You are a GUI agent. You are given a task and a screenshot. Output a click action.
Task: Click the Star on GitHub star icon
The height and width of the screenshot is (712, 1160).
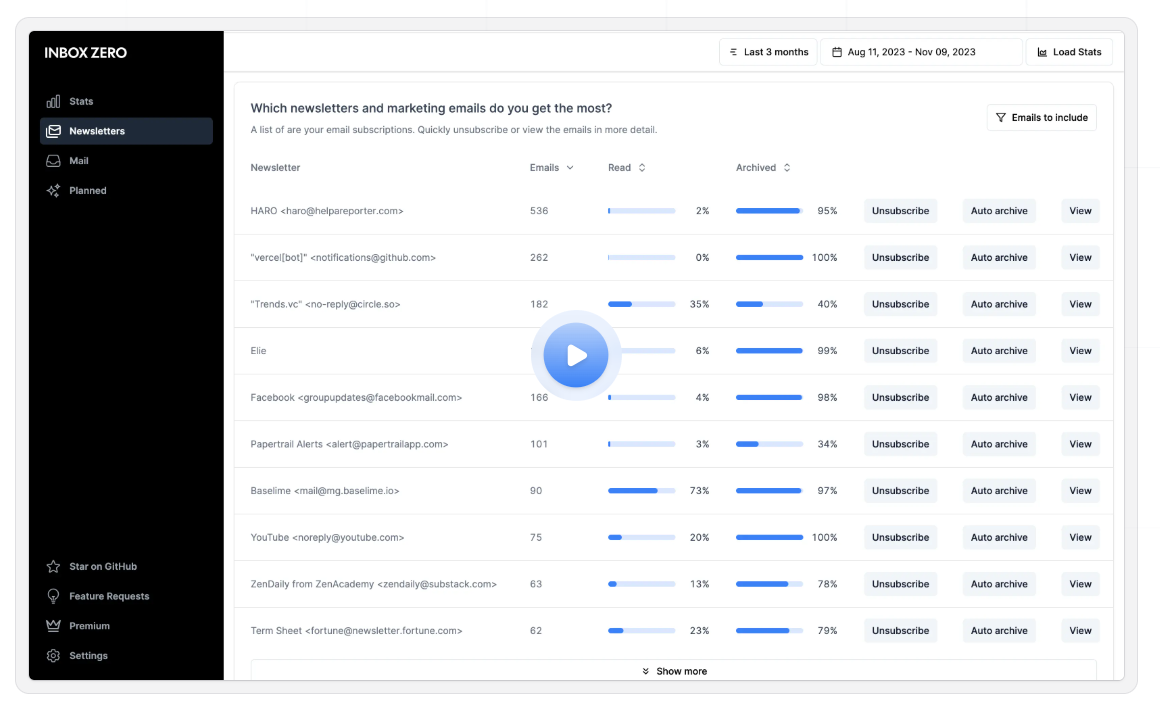pyautogui.click(x=54, y=567)
